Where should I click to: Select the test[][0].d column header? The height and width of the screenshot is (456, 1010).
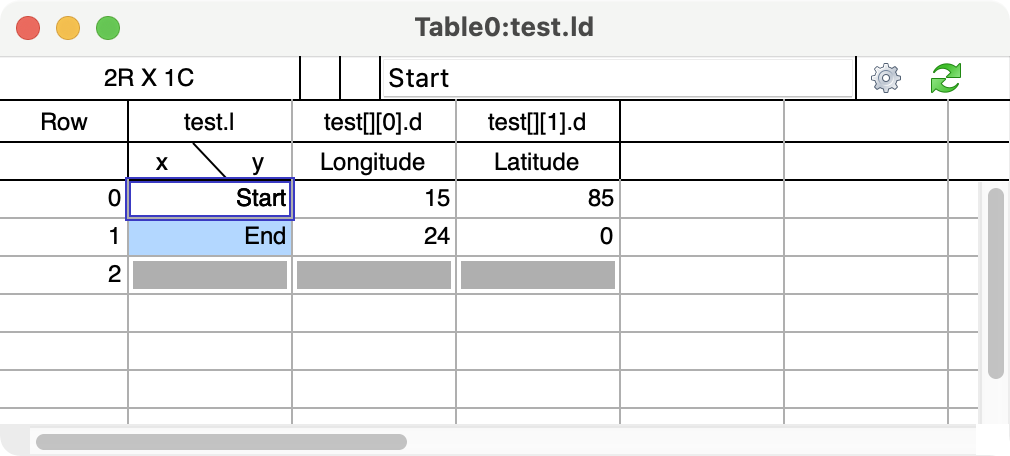[374, 122]
